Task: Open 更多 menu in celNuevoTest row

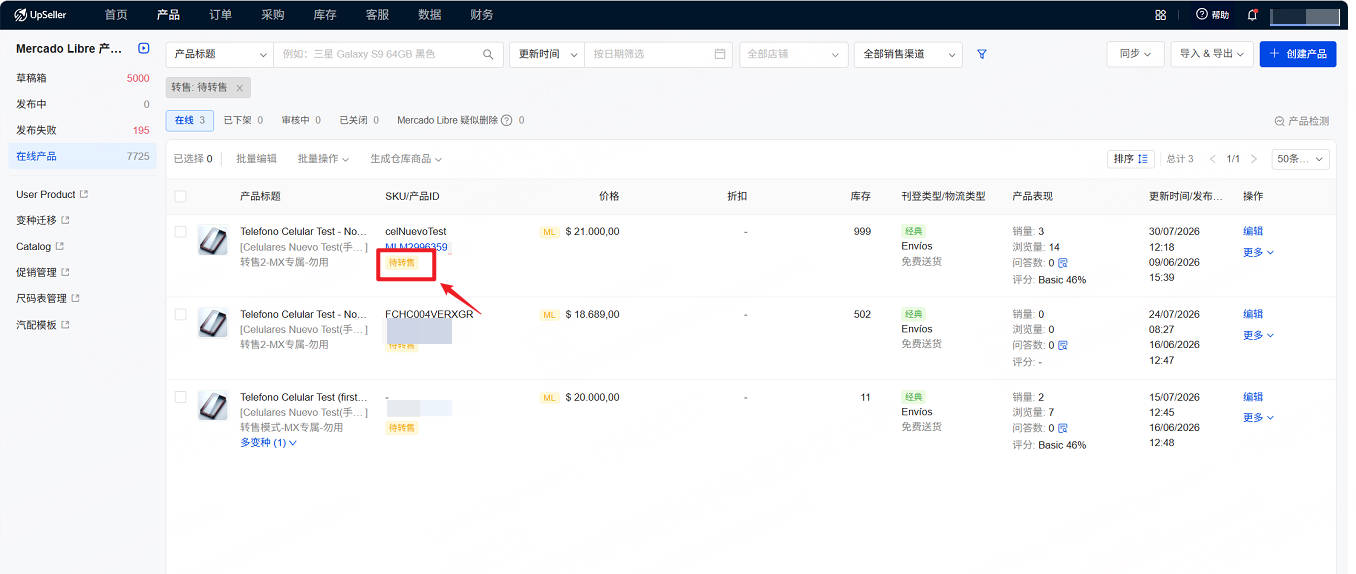Action: click(1258, 252)
